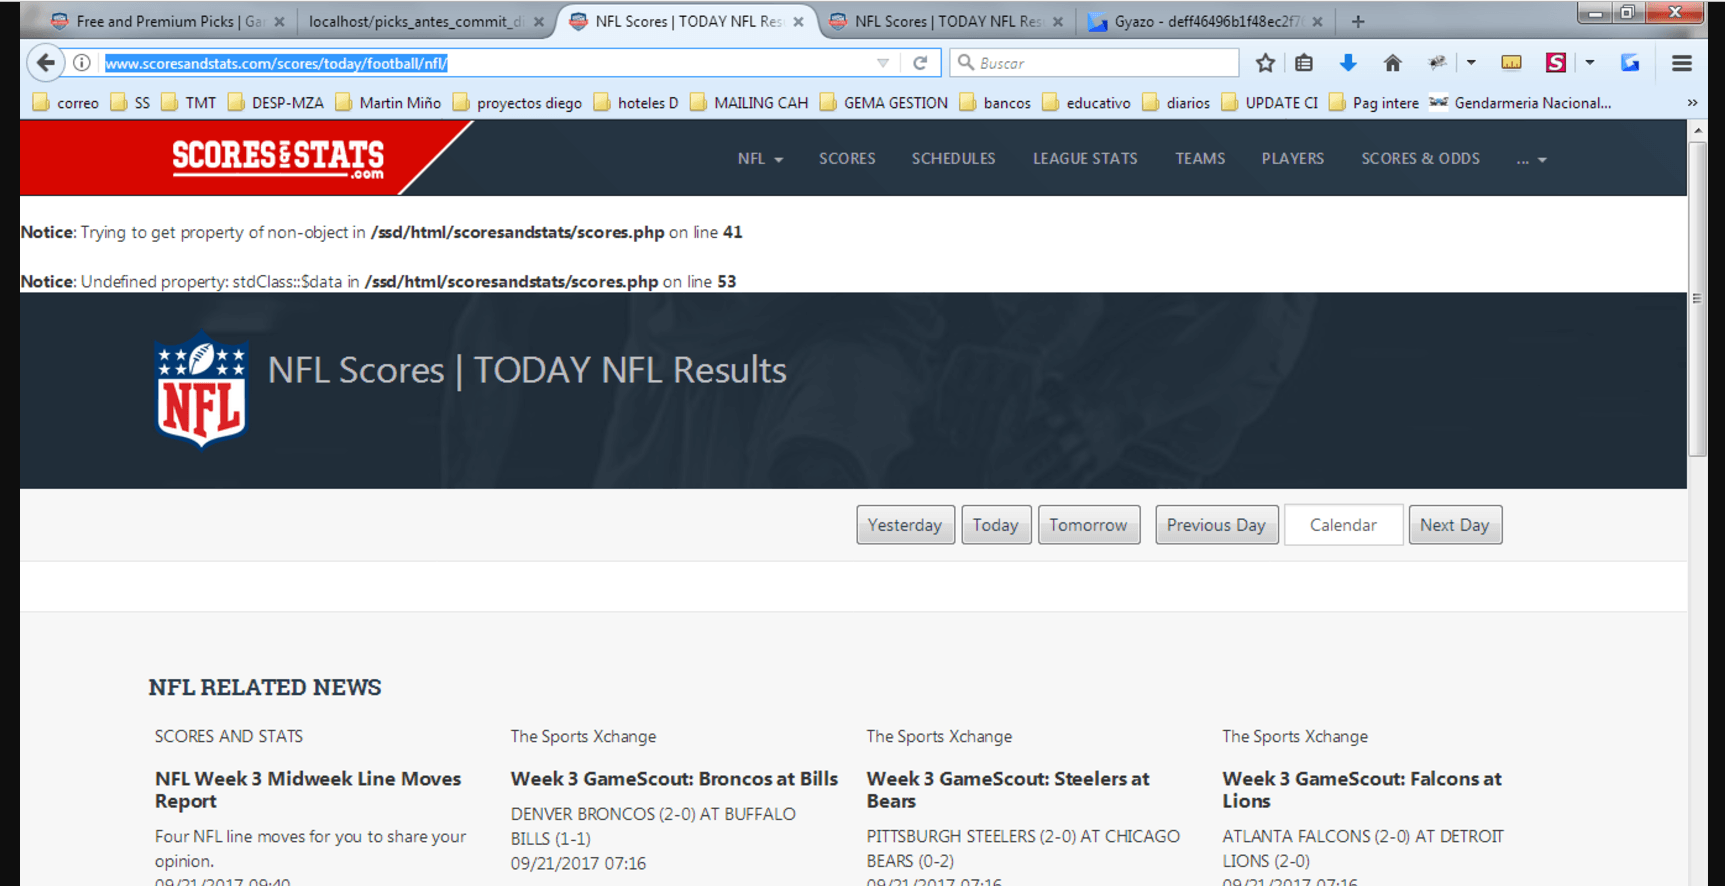Image resolution: width=1725 pixels, height=886 pixels.
Task: Expand the NFL dropdown in site navigation
Action: [x=760, y=159]
